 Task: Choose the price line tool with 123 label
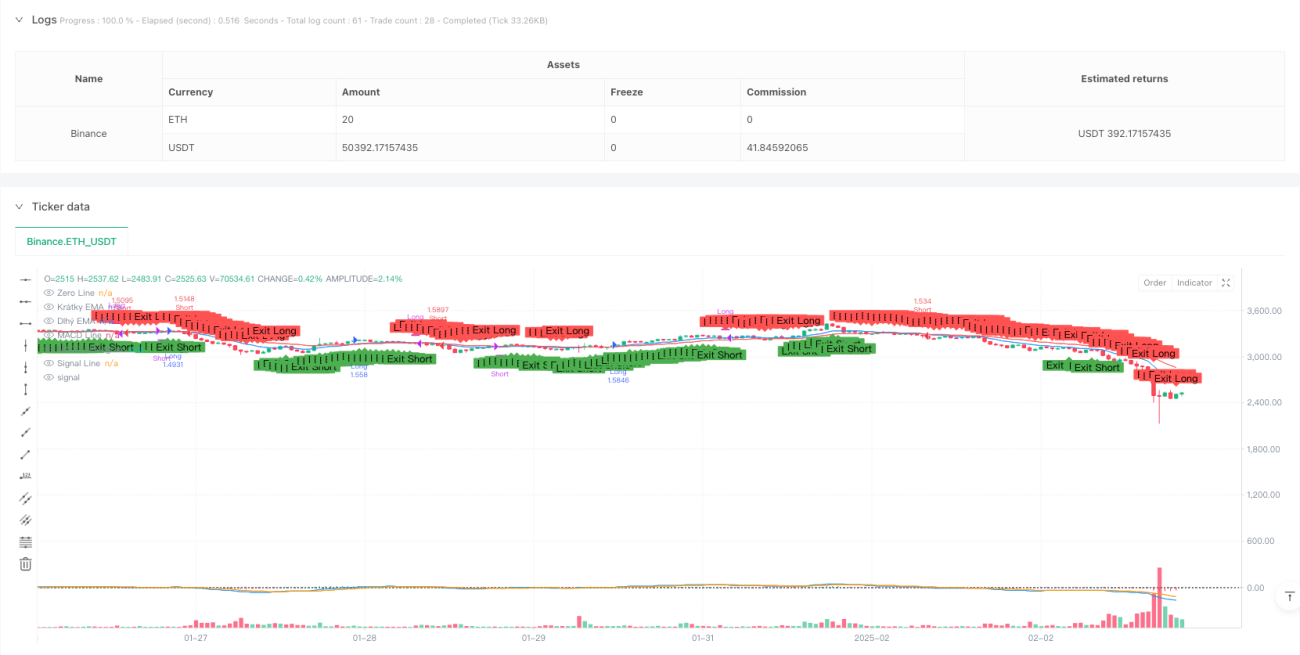pos(25,476)
